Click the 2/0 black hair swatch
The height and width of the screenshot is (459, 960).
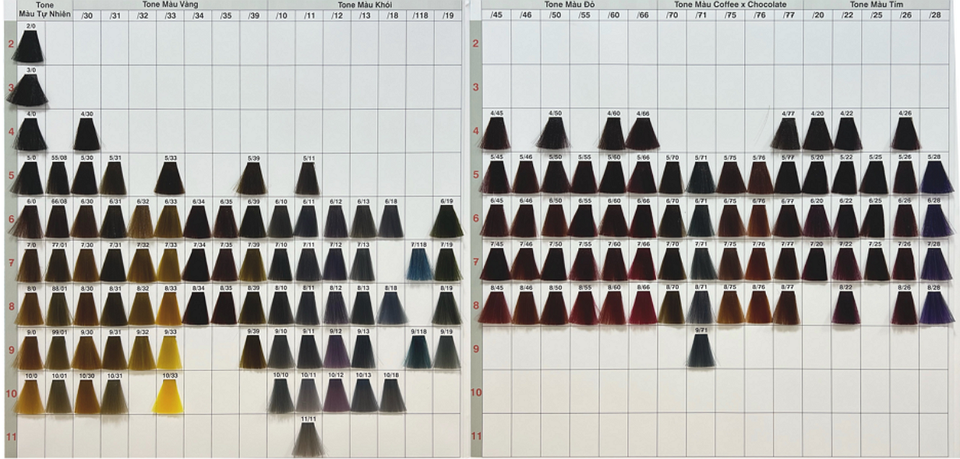[29, 46]
